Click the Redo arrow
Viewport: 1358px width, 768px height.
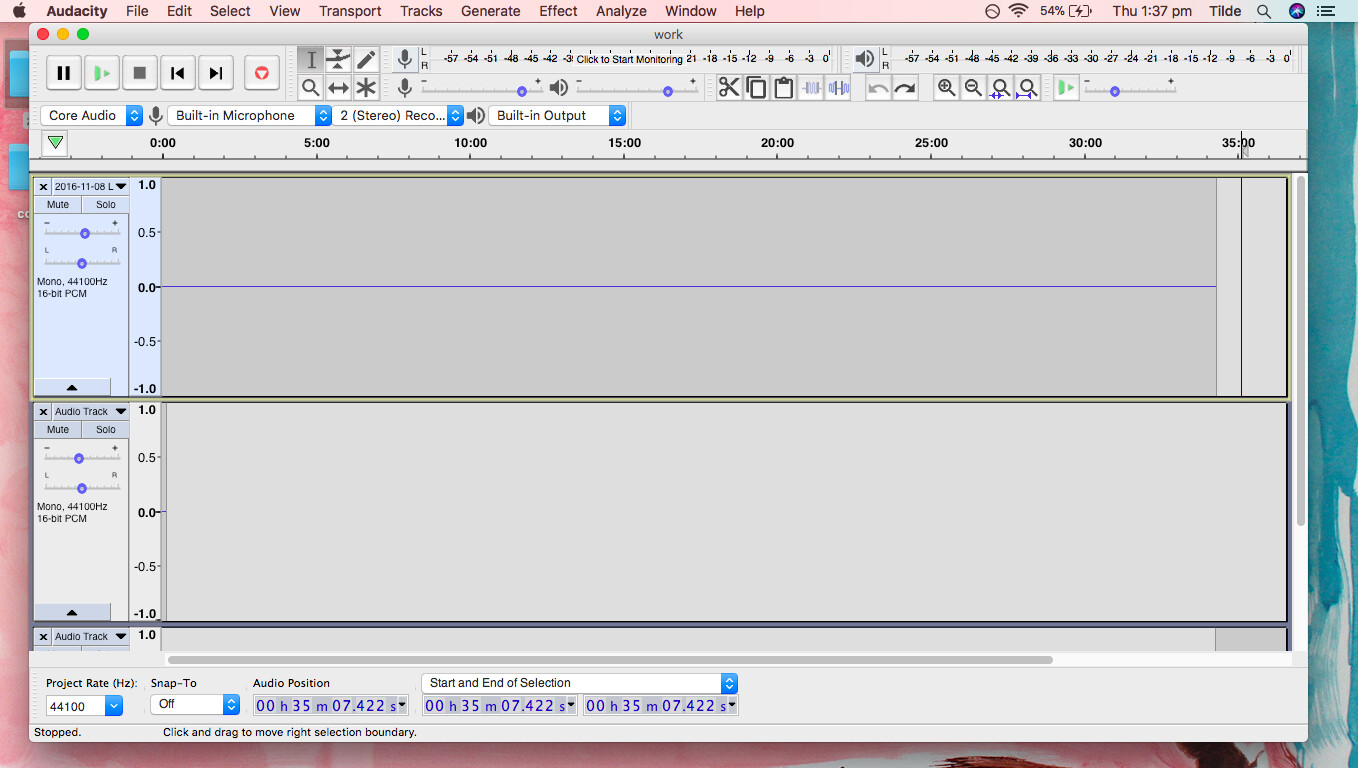point(905,88)
